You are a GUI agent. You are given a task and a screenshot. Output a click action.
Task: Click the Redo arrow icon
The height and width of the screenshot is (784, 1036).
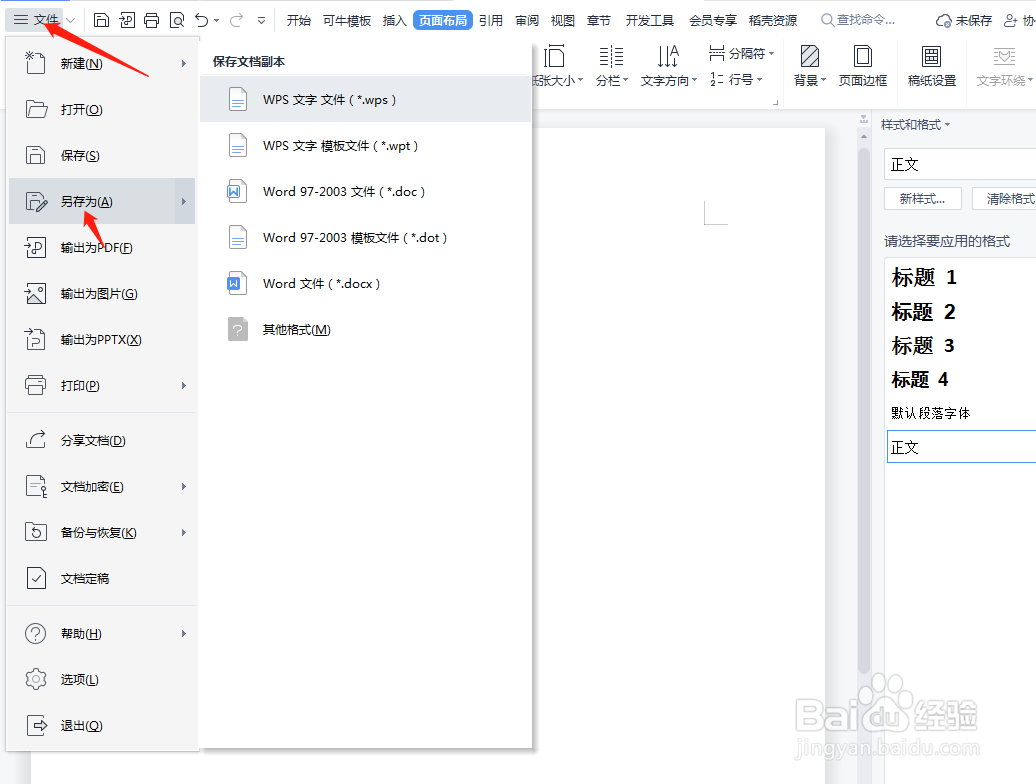tap(236, 20)
